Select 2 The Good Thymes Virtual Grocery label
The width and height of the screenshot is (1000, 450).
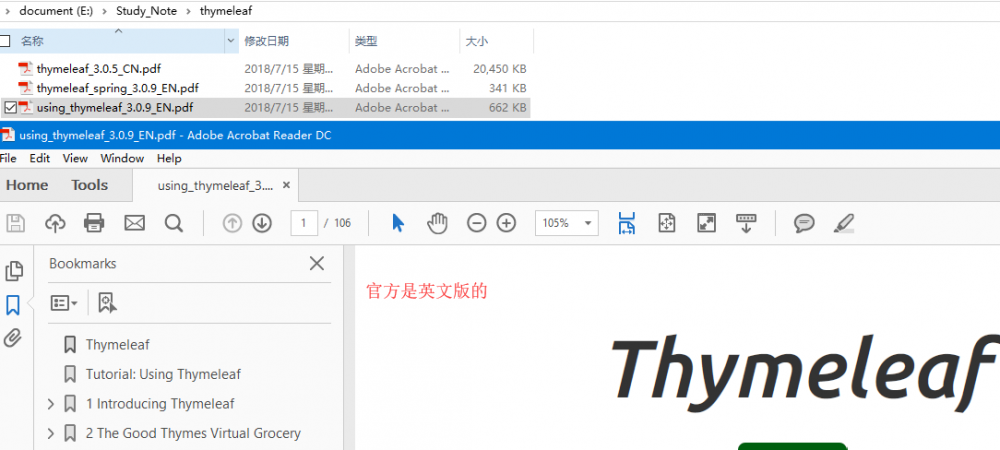point(193,433)
